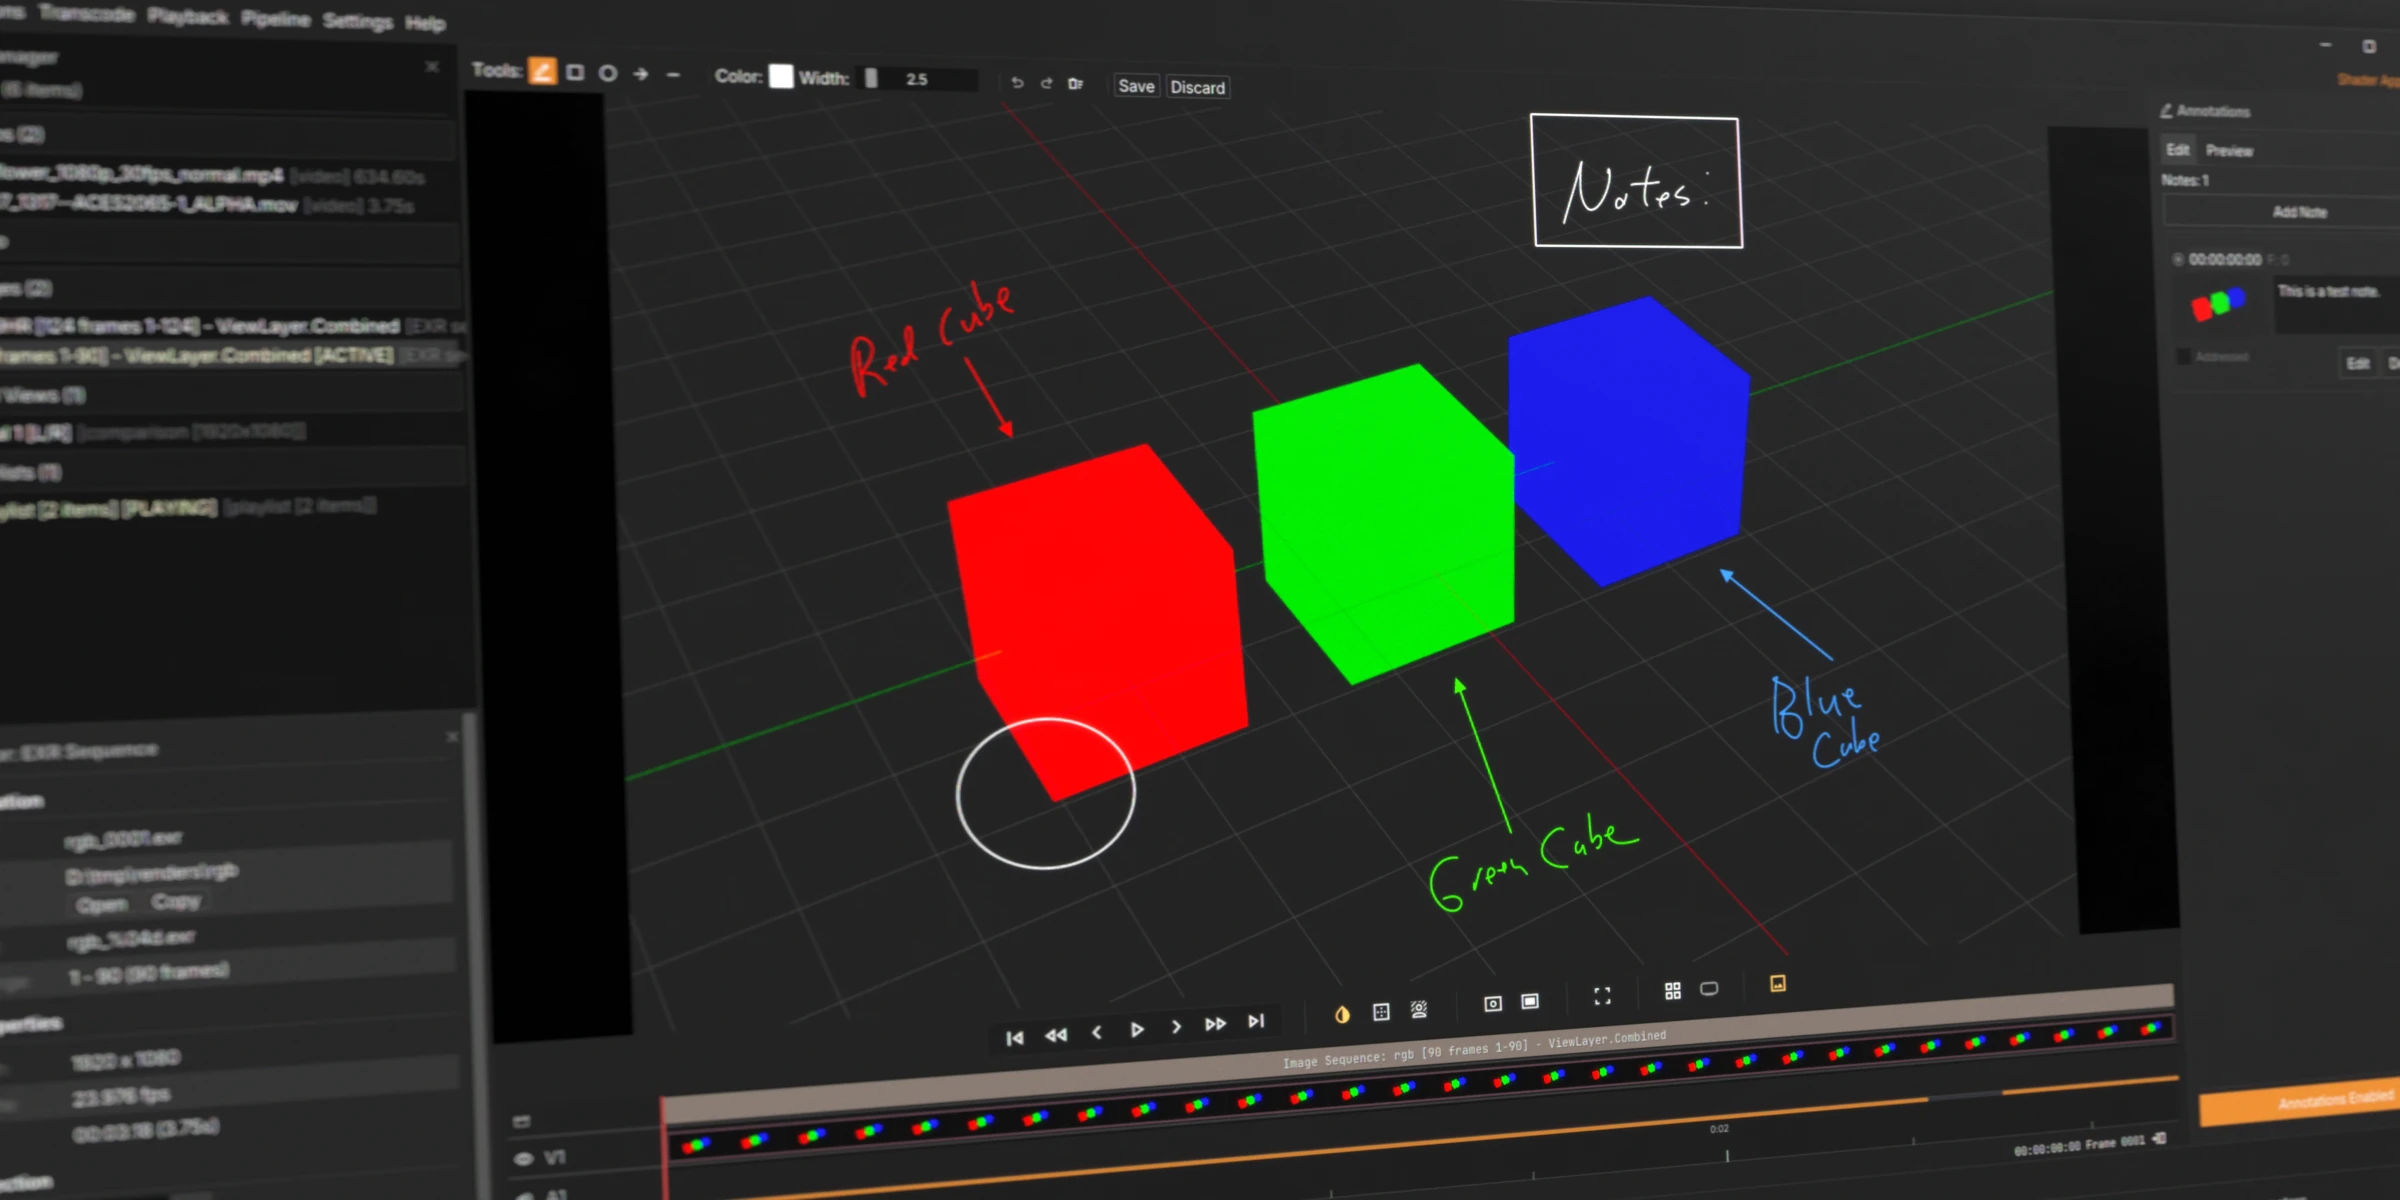
Task: Click the undo annotation icon
Action: click(1017, 83)
